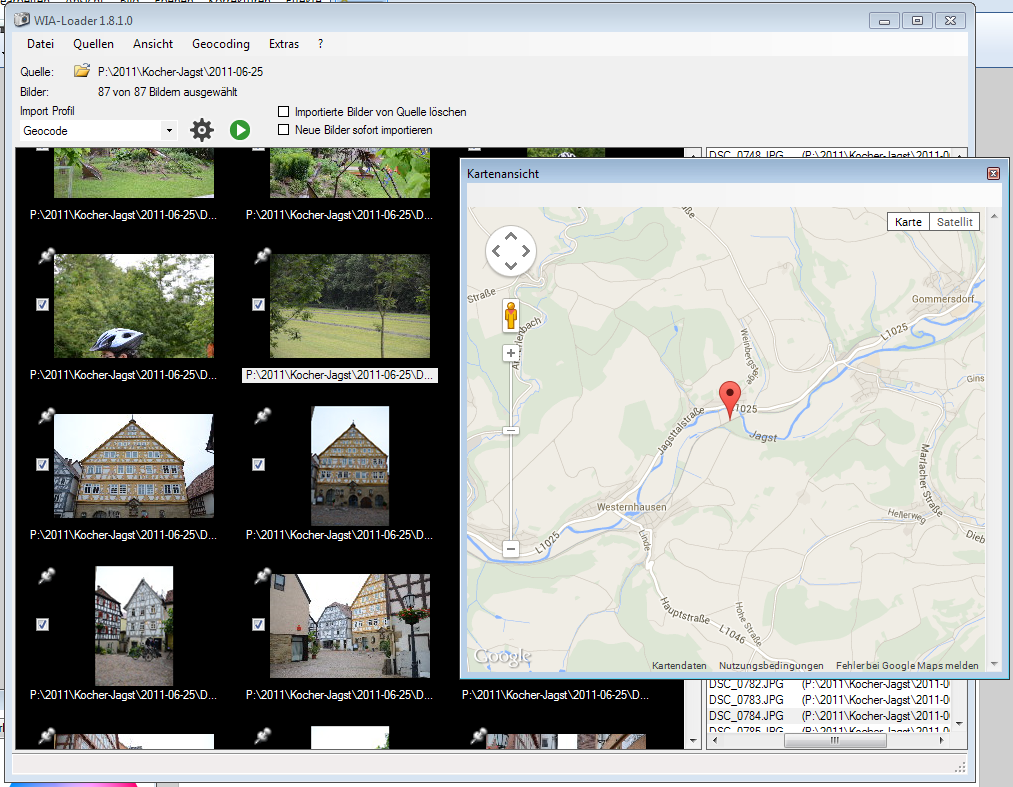Expand the Geocode import profile dropdown
The image size is (1013, 787).
pos(169,131)
